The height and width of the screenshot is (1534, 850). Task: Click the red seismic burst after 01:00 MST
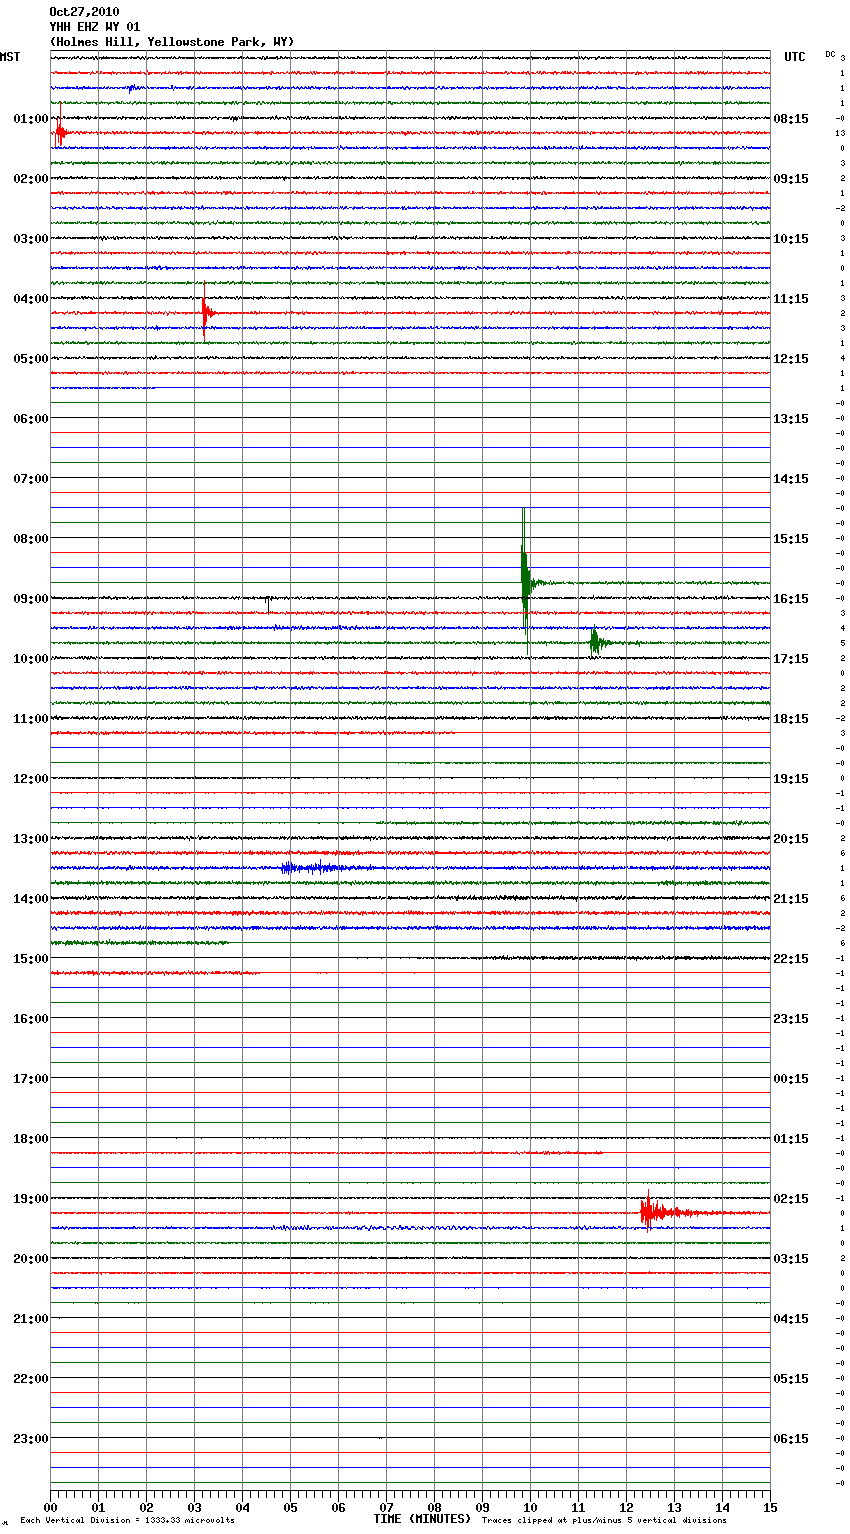point(61,127)
